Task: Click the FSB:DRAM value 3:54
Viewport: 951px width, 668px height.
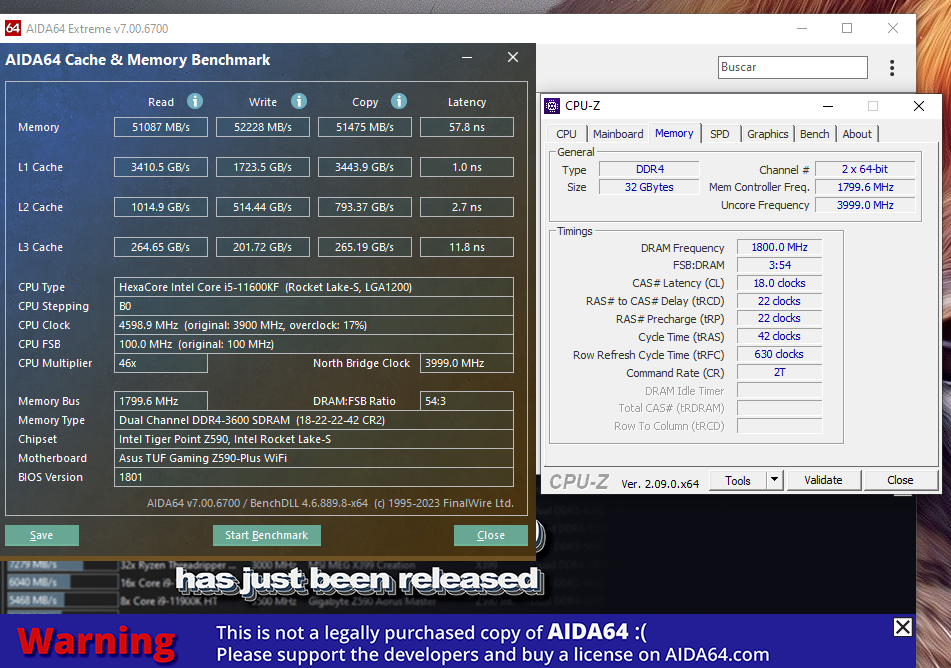Action: (x=779, y=265)
